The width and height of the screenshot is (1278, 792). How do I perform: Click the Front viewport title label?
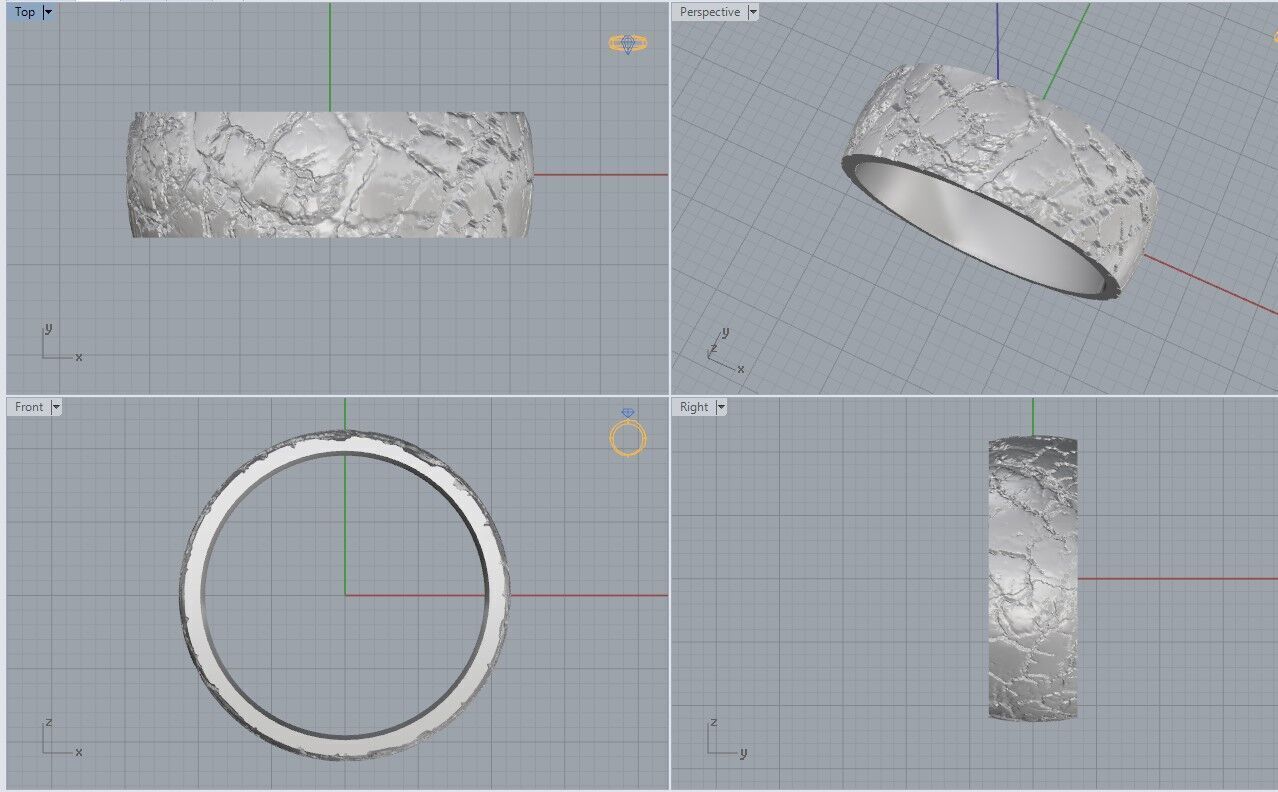[29, 407]
